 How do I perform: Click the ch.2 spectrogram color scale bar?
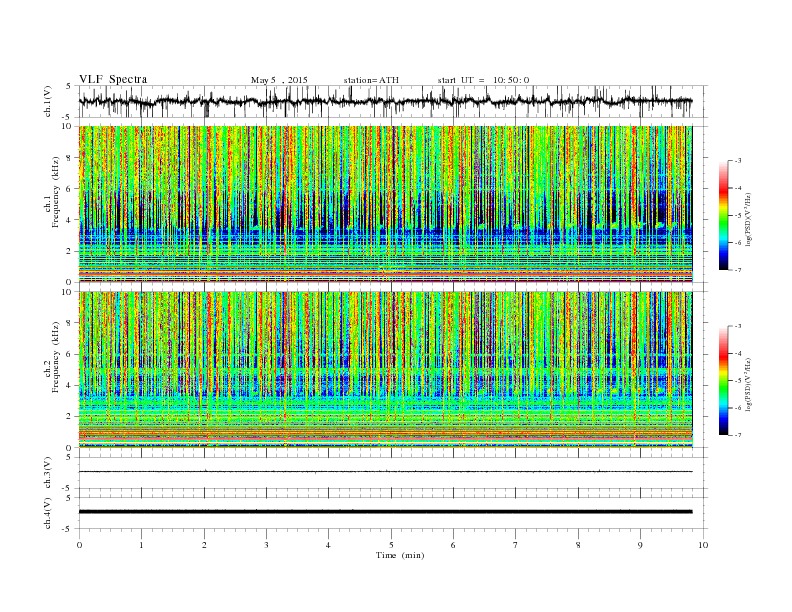pyautogui.click(x=723, y=381)
